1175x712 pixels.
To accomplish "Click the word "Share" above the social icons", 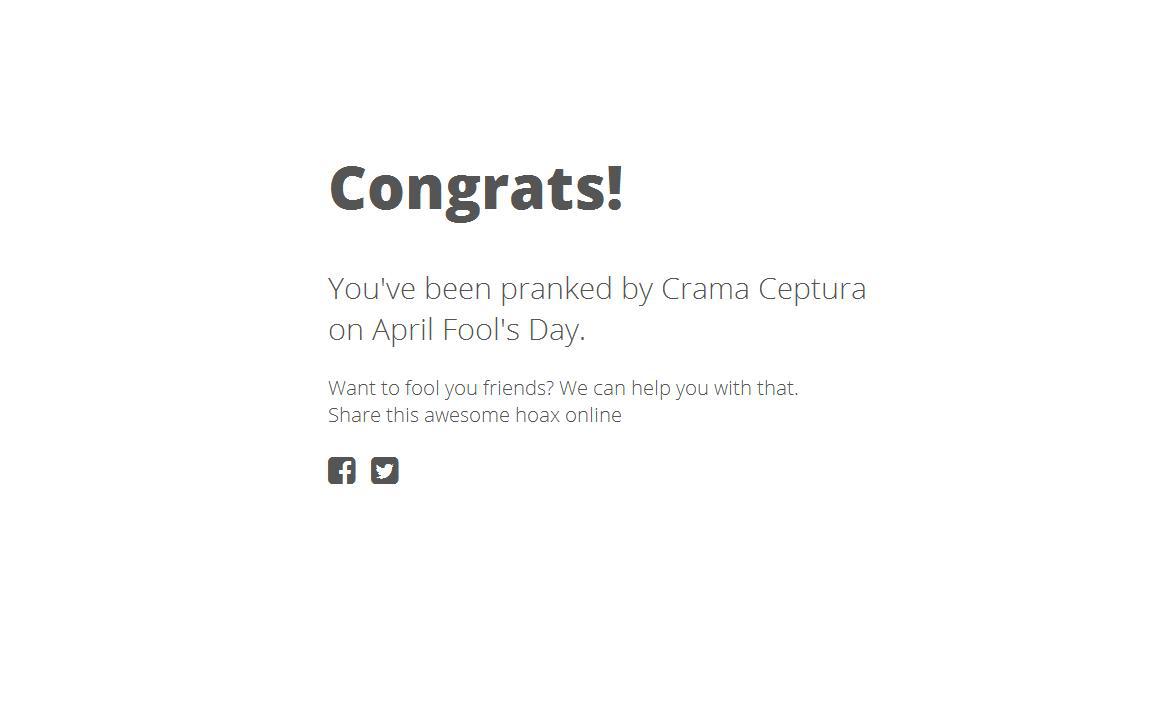I will pos(354,415).
